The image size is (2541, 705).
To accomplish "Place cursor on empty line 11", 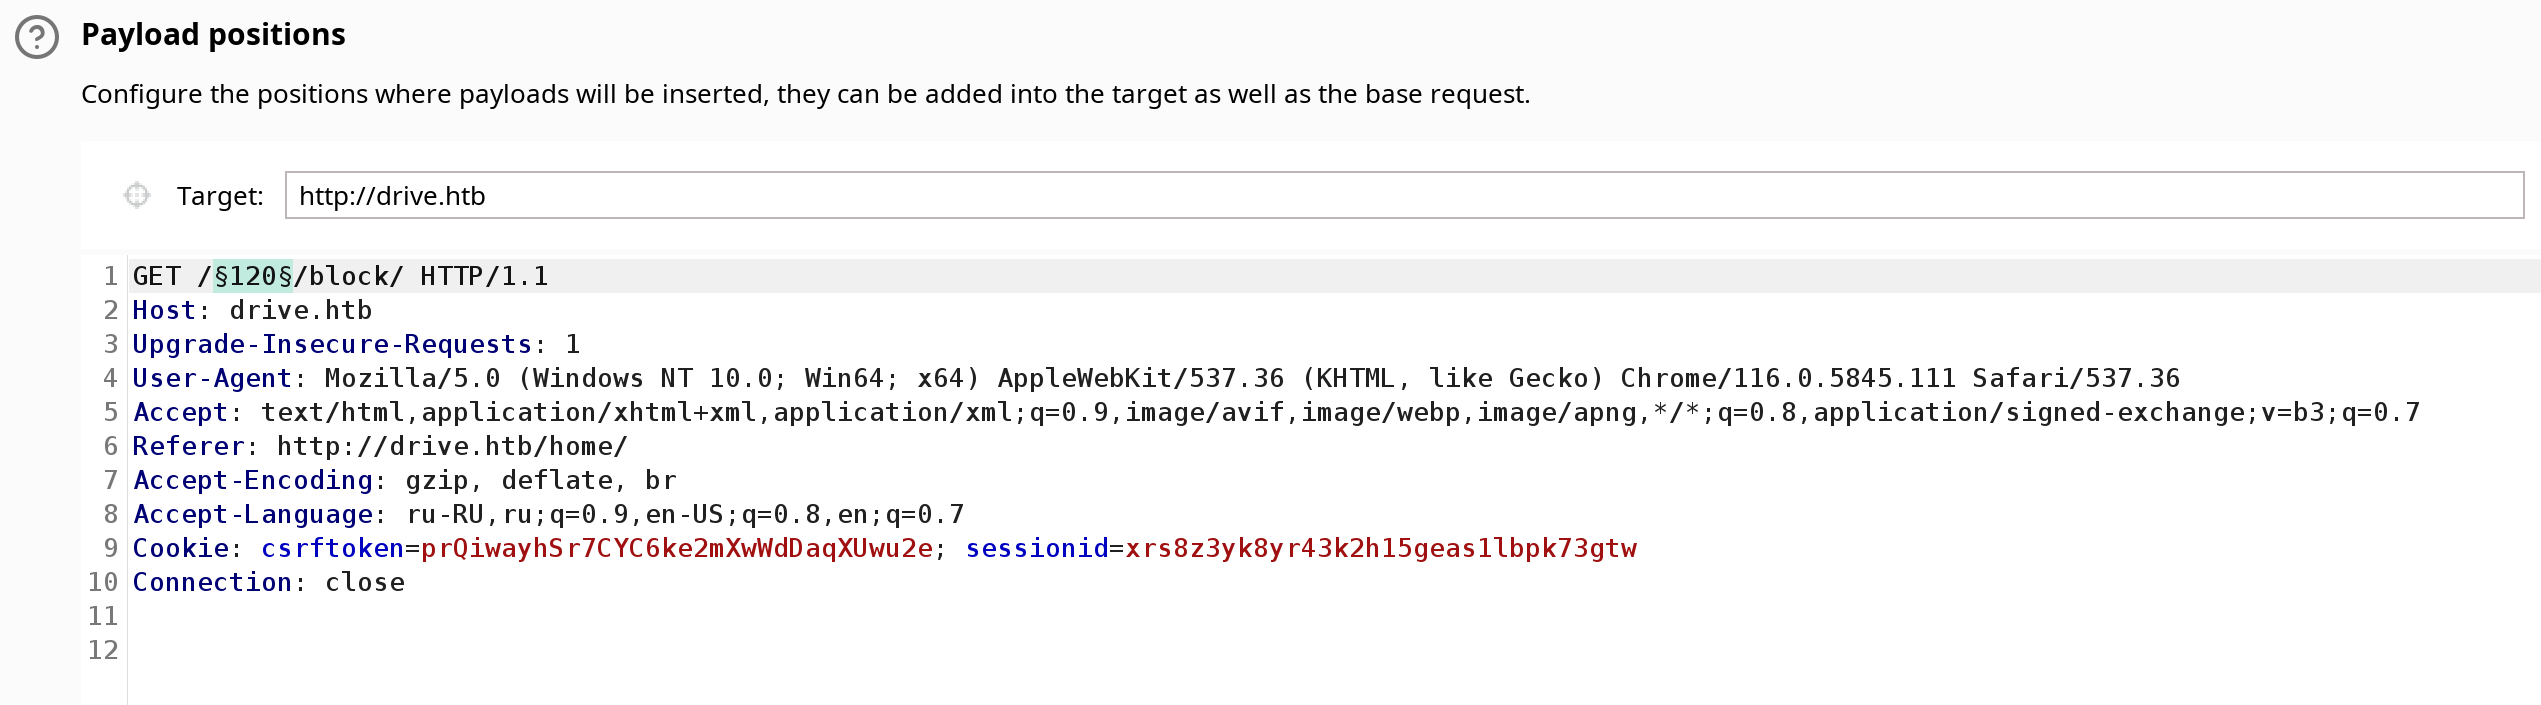I will point(1335,616).
